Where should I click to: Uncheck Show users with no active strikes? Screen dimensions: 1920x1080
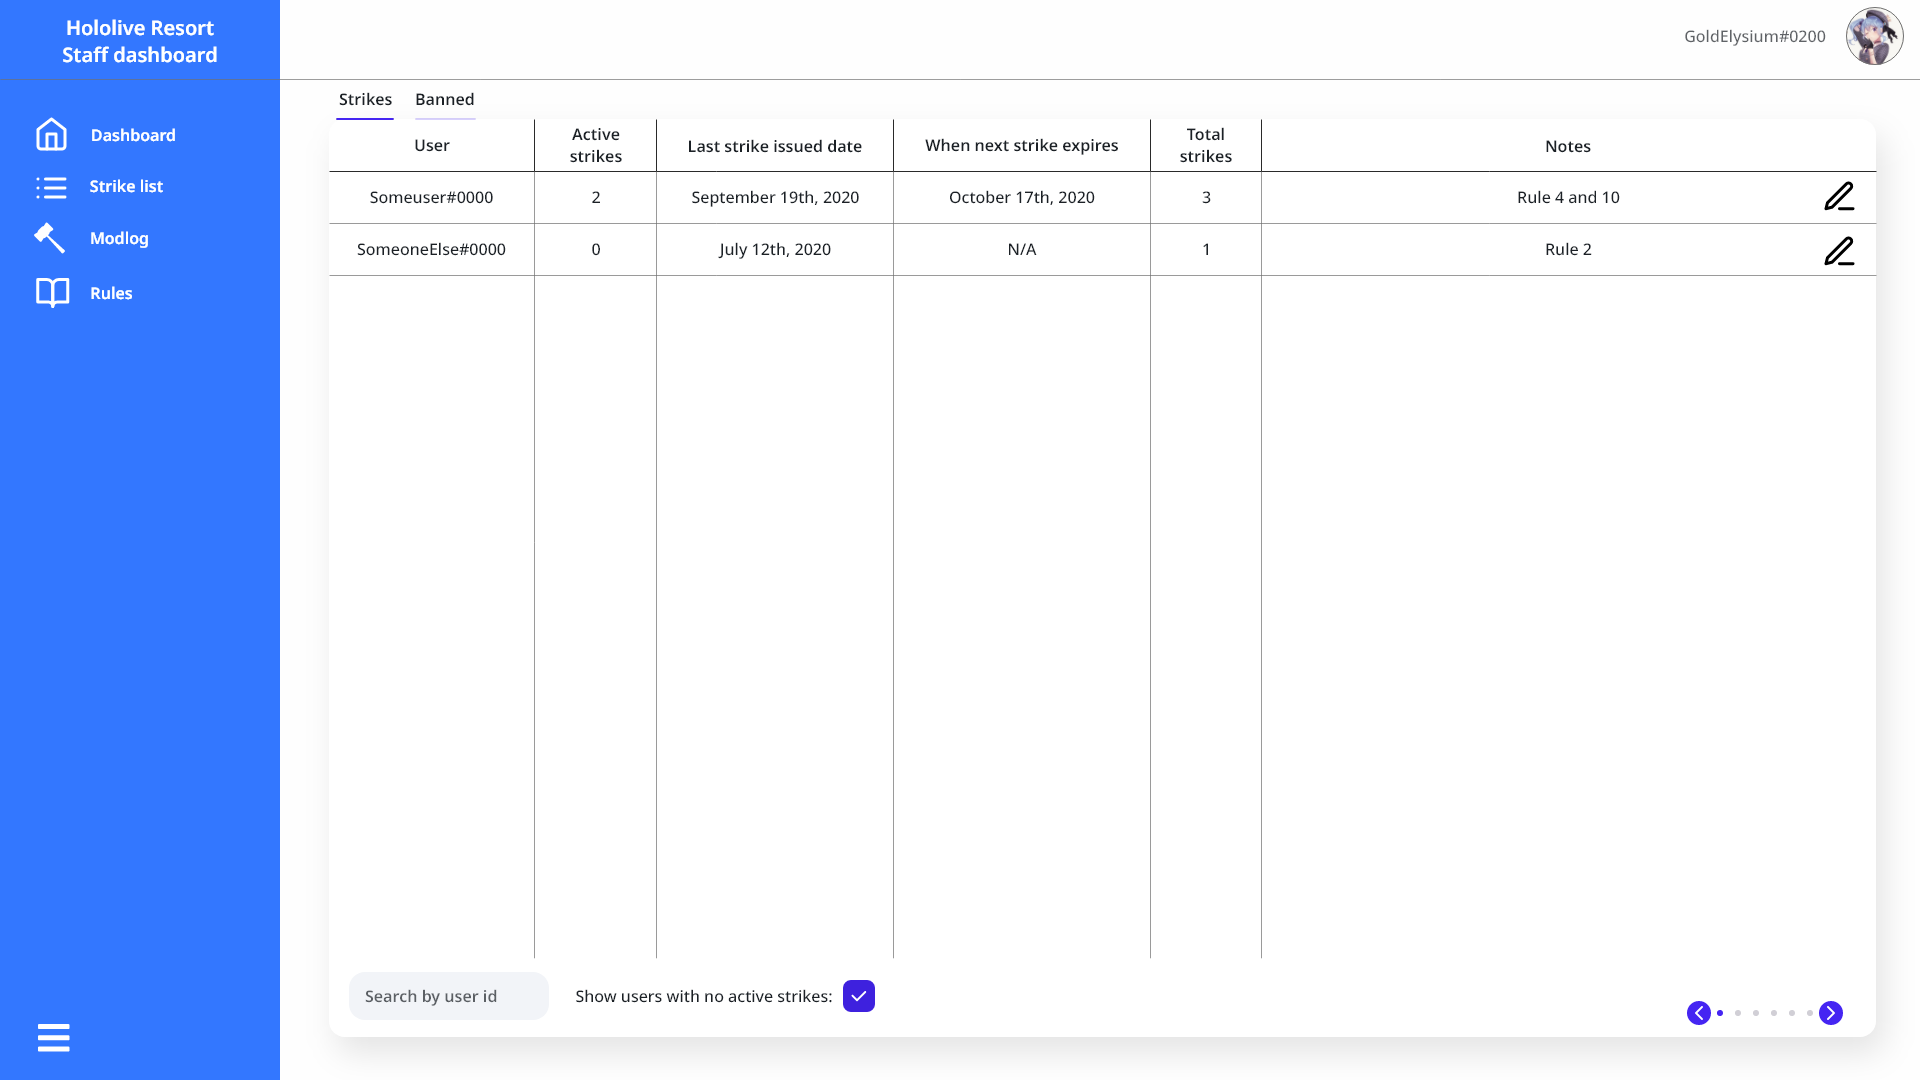click(x=858, y=996)
